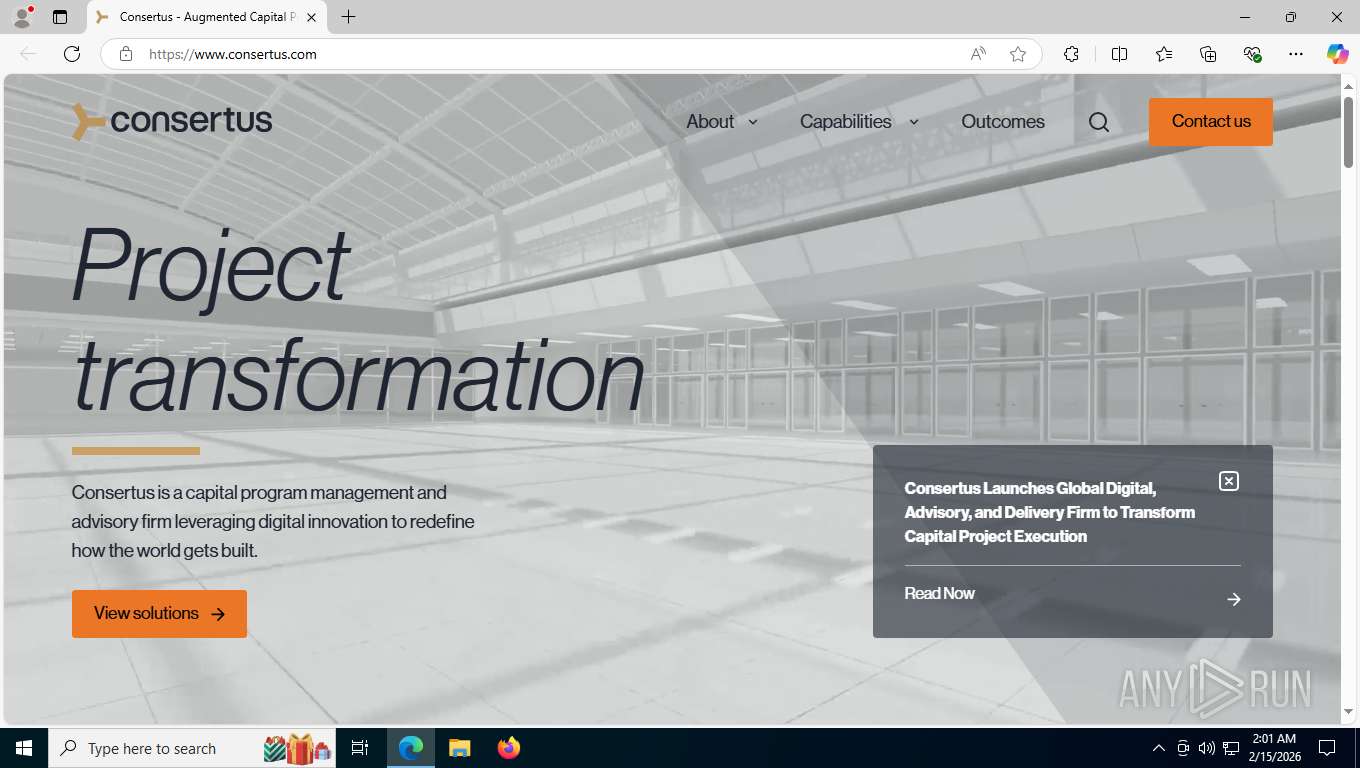Open the Tab actions menu icon

click(60, 17)
